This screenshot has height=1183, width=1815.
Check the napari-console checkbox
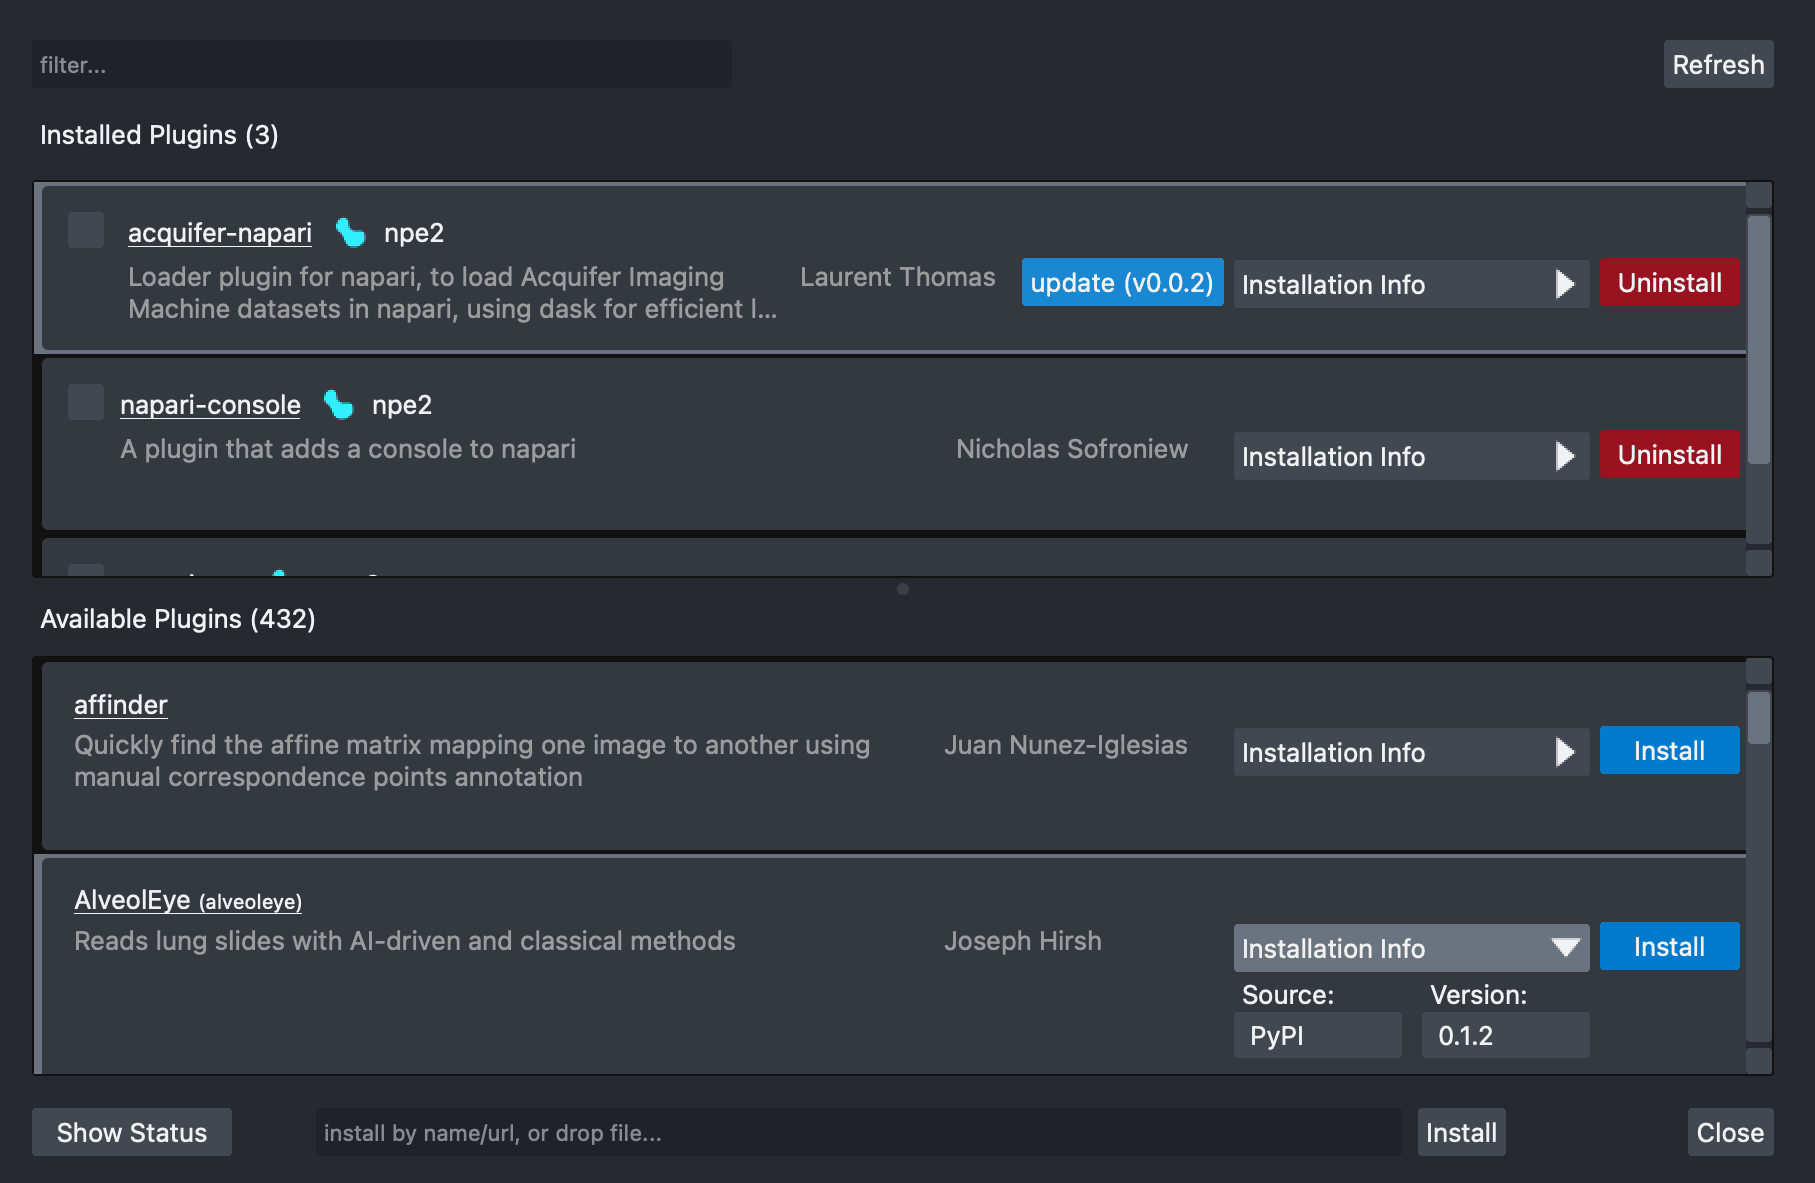(86, 401)
